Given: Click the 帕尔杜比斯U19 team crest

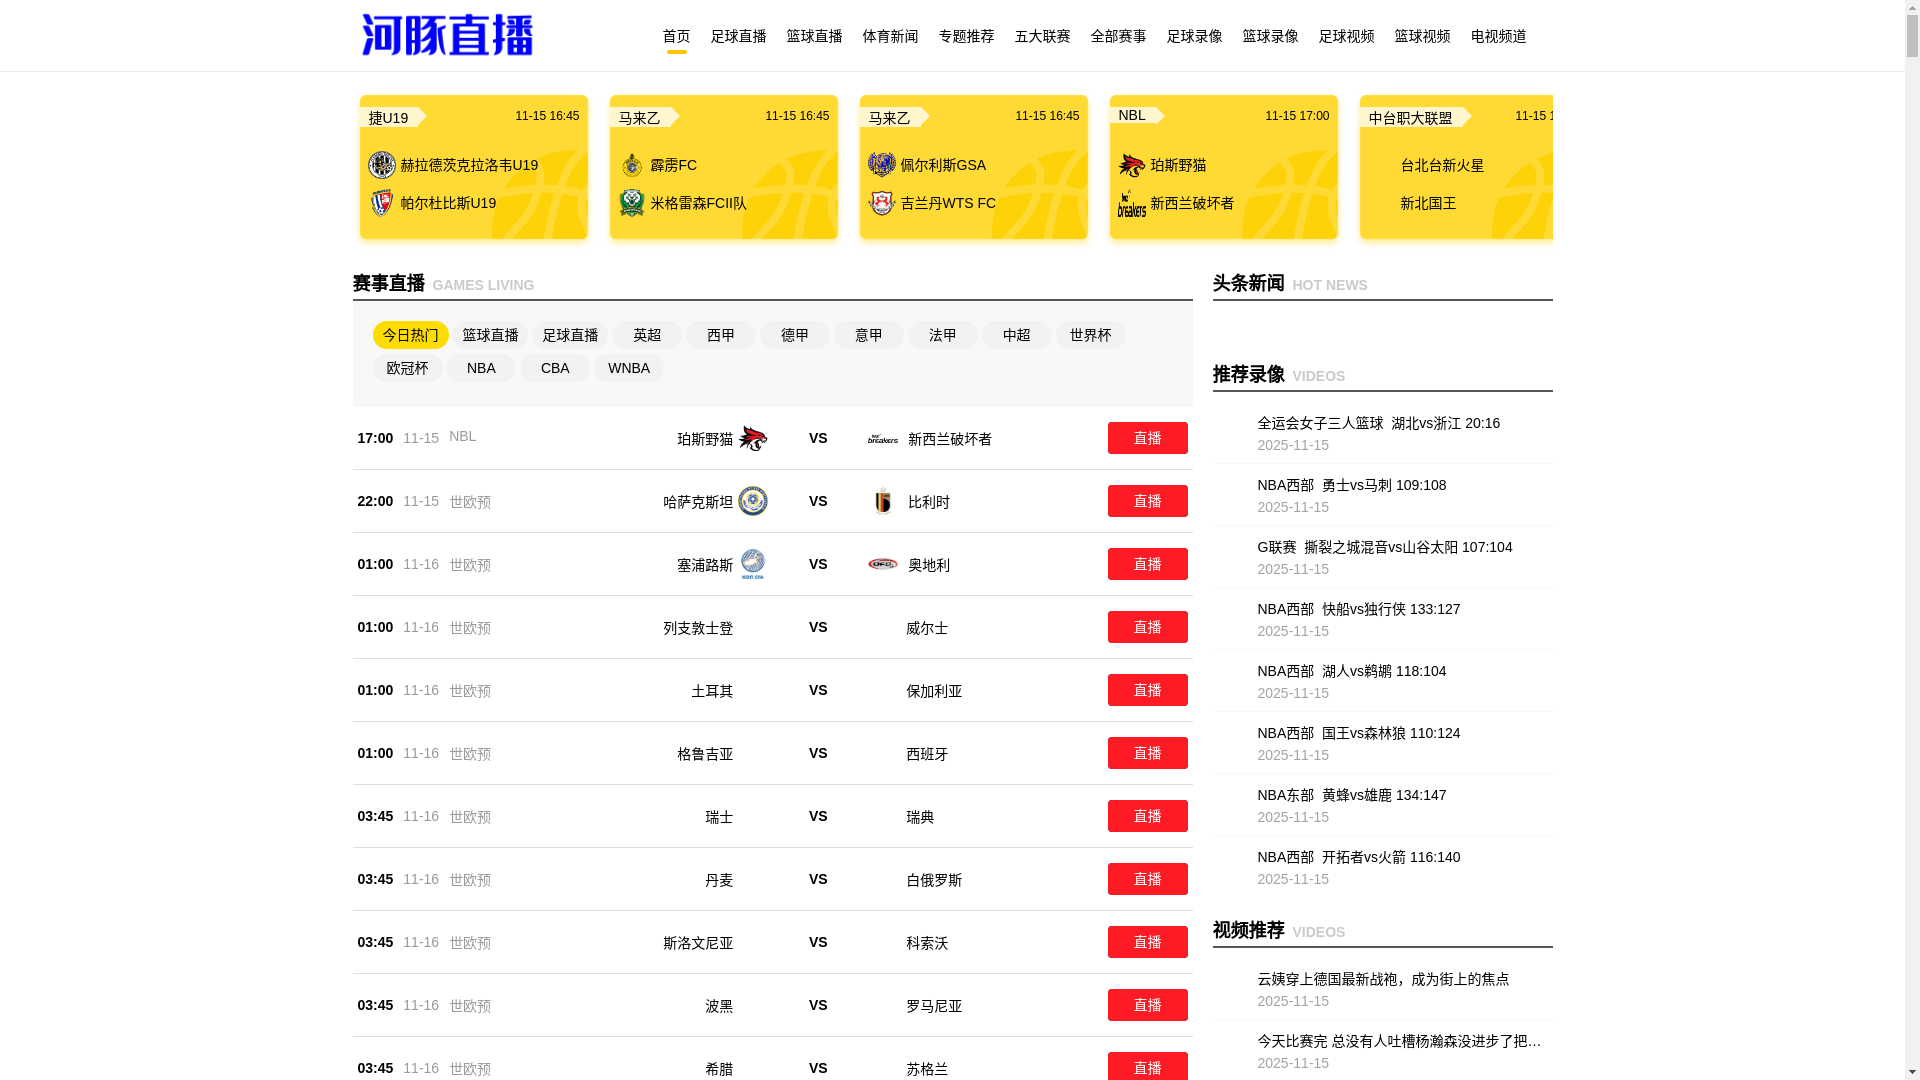Looking at the screenshot, I should coord(381,203).
